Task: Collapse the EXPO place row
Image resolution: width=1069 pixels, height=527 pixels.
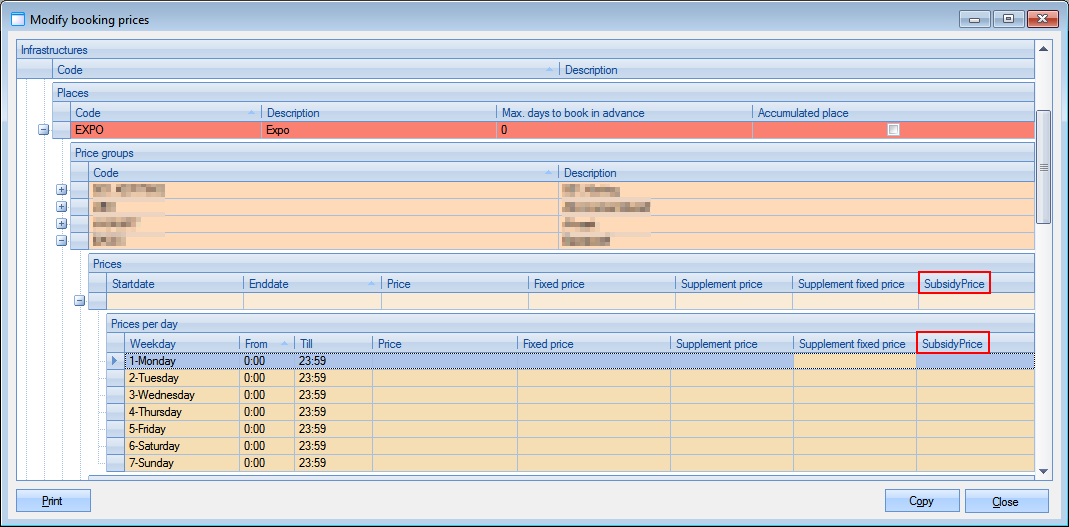Action: point(43,130)
